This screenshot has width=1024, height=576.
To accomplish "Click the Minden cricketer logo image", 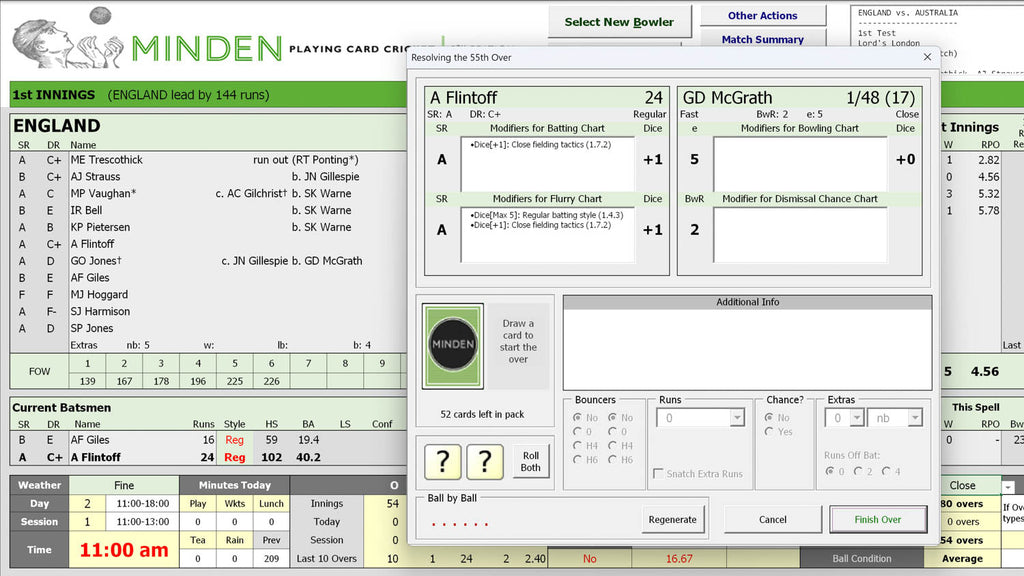I will 68,38.
